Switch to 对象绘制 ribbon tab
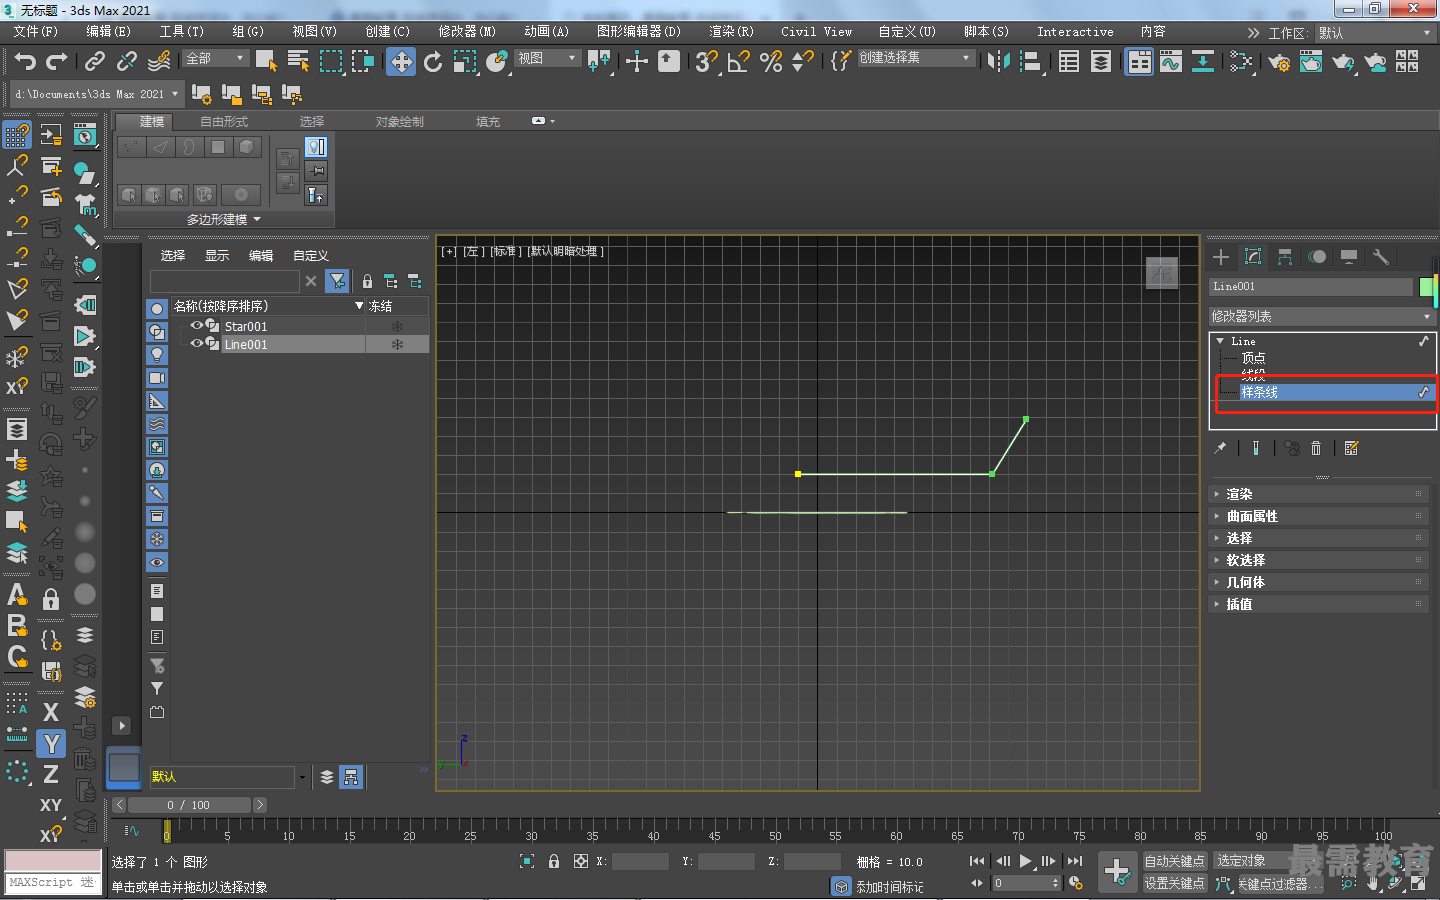 pos(400,122)
